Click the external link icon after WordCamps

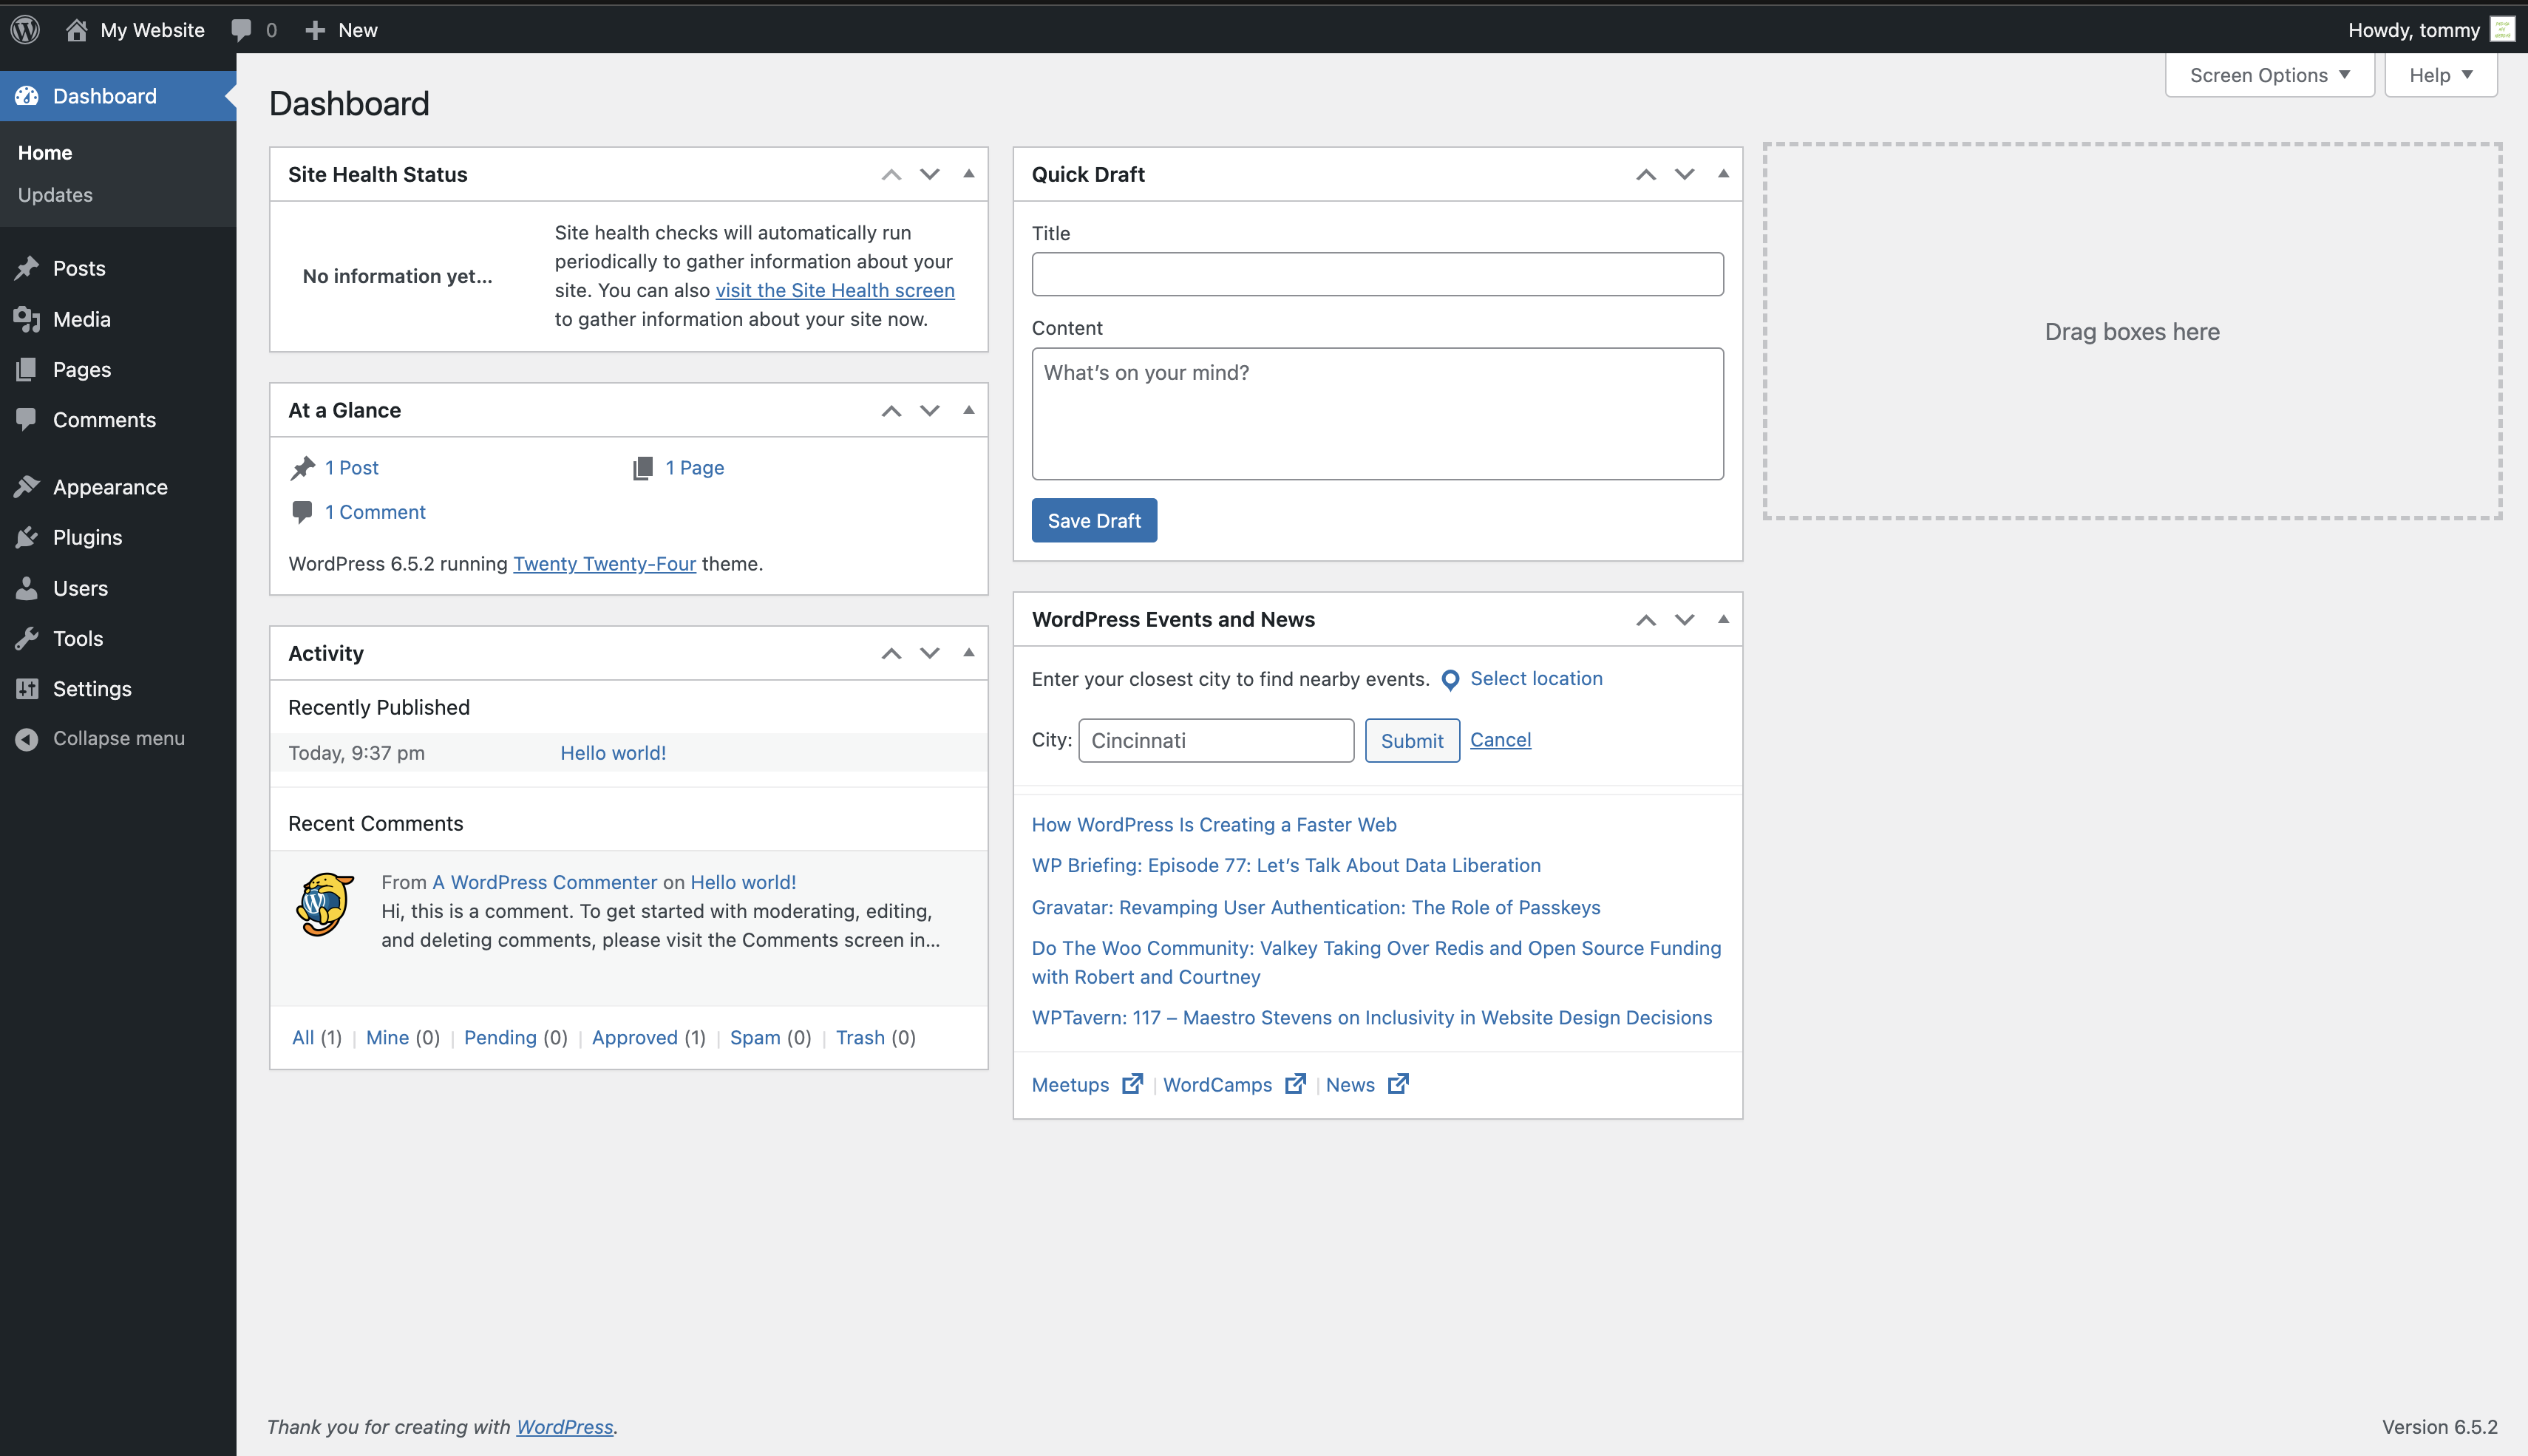pyautogui.click(x=1295, y=1084)
